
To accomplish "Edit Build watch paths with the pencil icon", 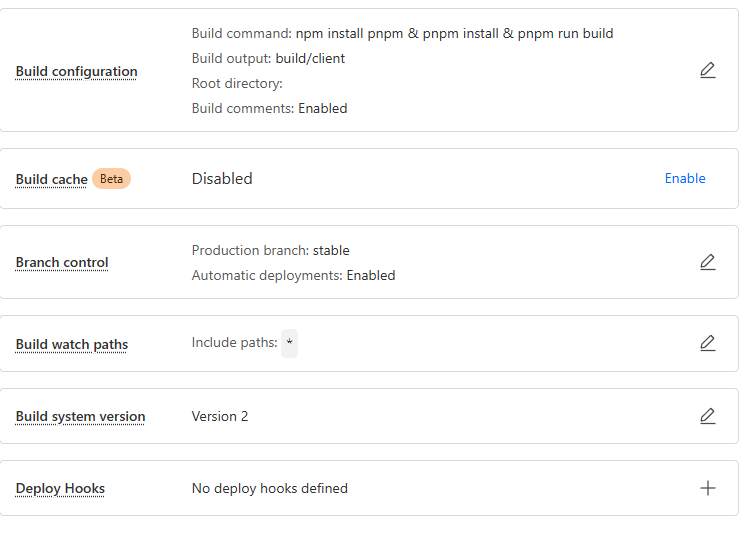I will pyautogui.click(x=707, y=343).
